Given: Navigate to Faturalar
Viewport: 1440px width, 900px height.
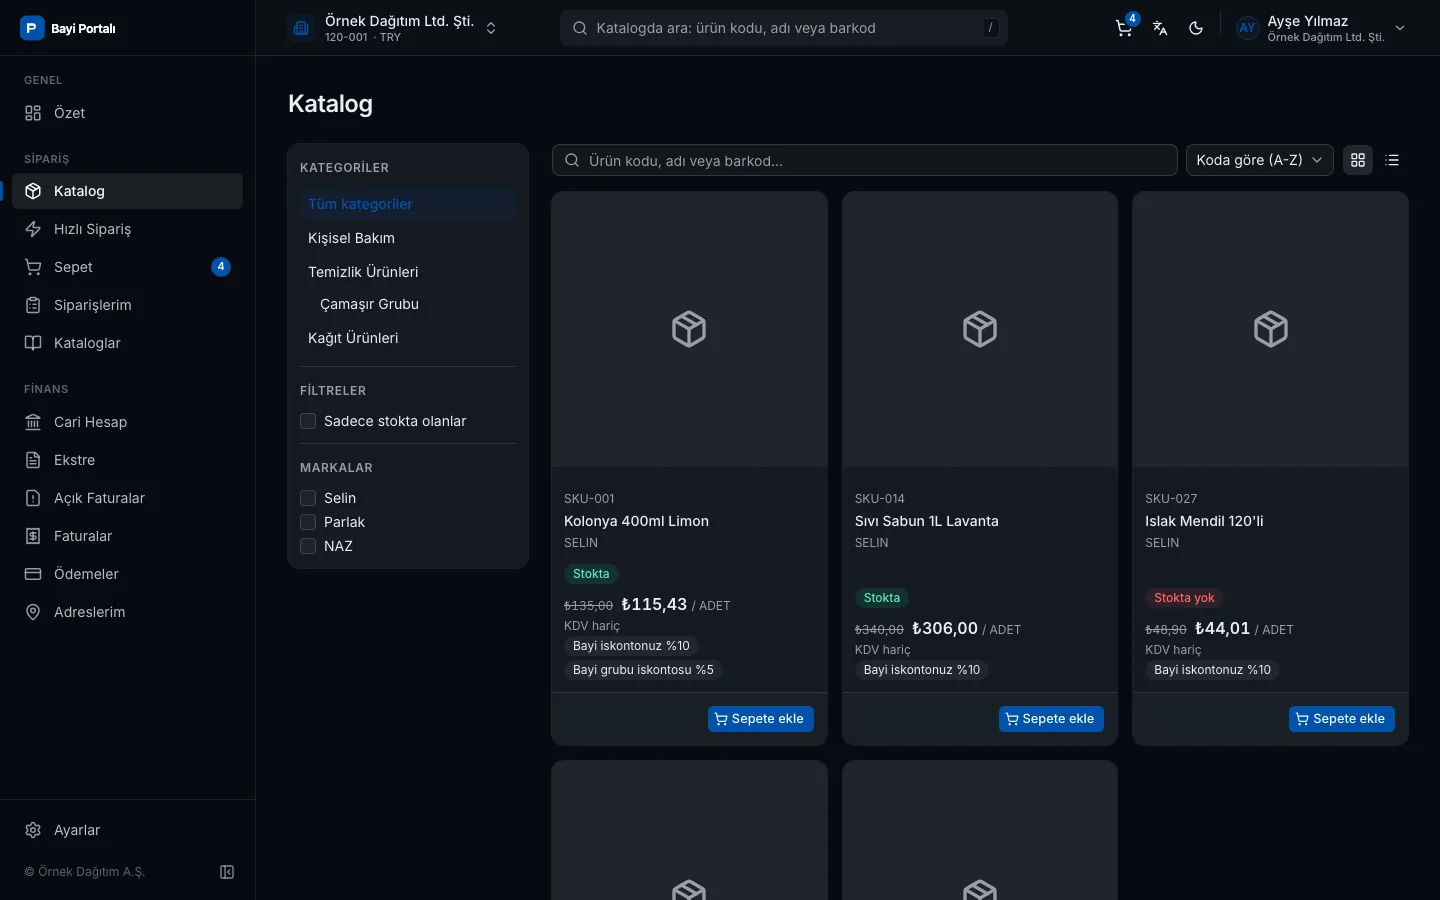Looking at the screenshot, I should coord(127,536).
